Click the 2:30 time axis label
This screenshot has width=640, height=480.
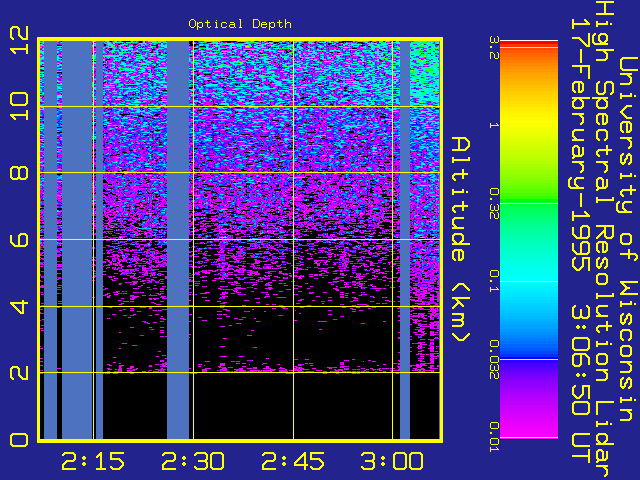pyautogui.click(x=193, y=461)
